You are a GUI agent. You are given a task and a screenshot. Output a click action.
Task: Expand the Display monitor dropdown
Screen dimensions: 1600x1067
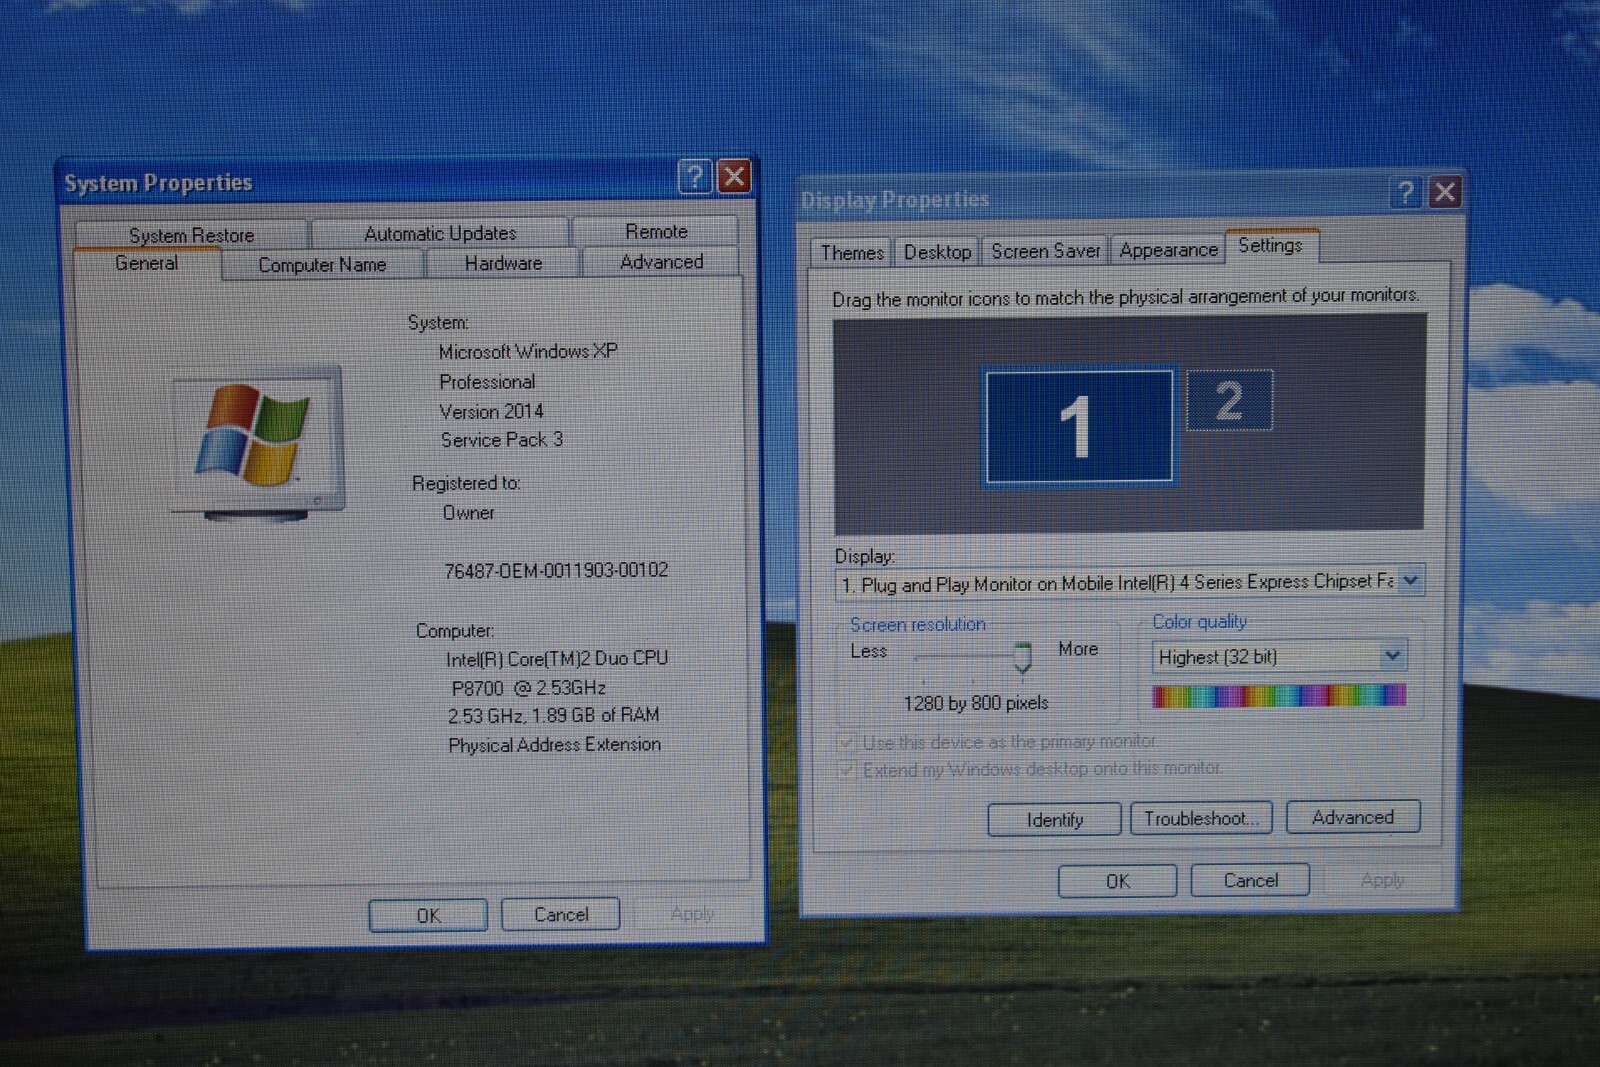pos(1410,580)
